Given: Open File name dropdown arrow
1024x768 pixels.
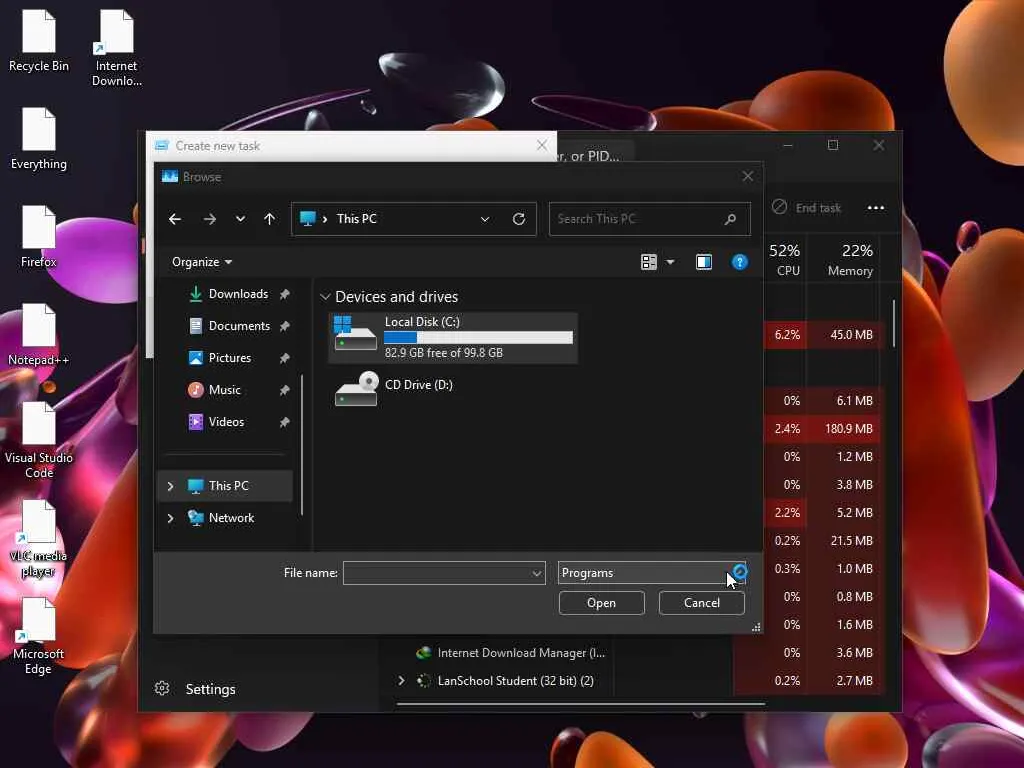Looking at the screenshot, I should coord(536,573).
